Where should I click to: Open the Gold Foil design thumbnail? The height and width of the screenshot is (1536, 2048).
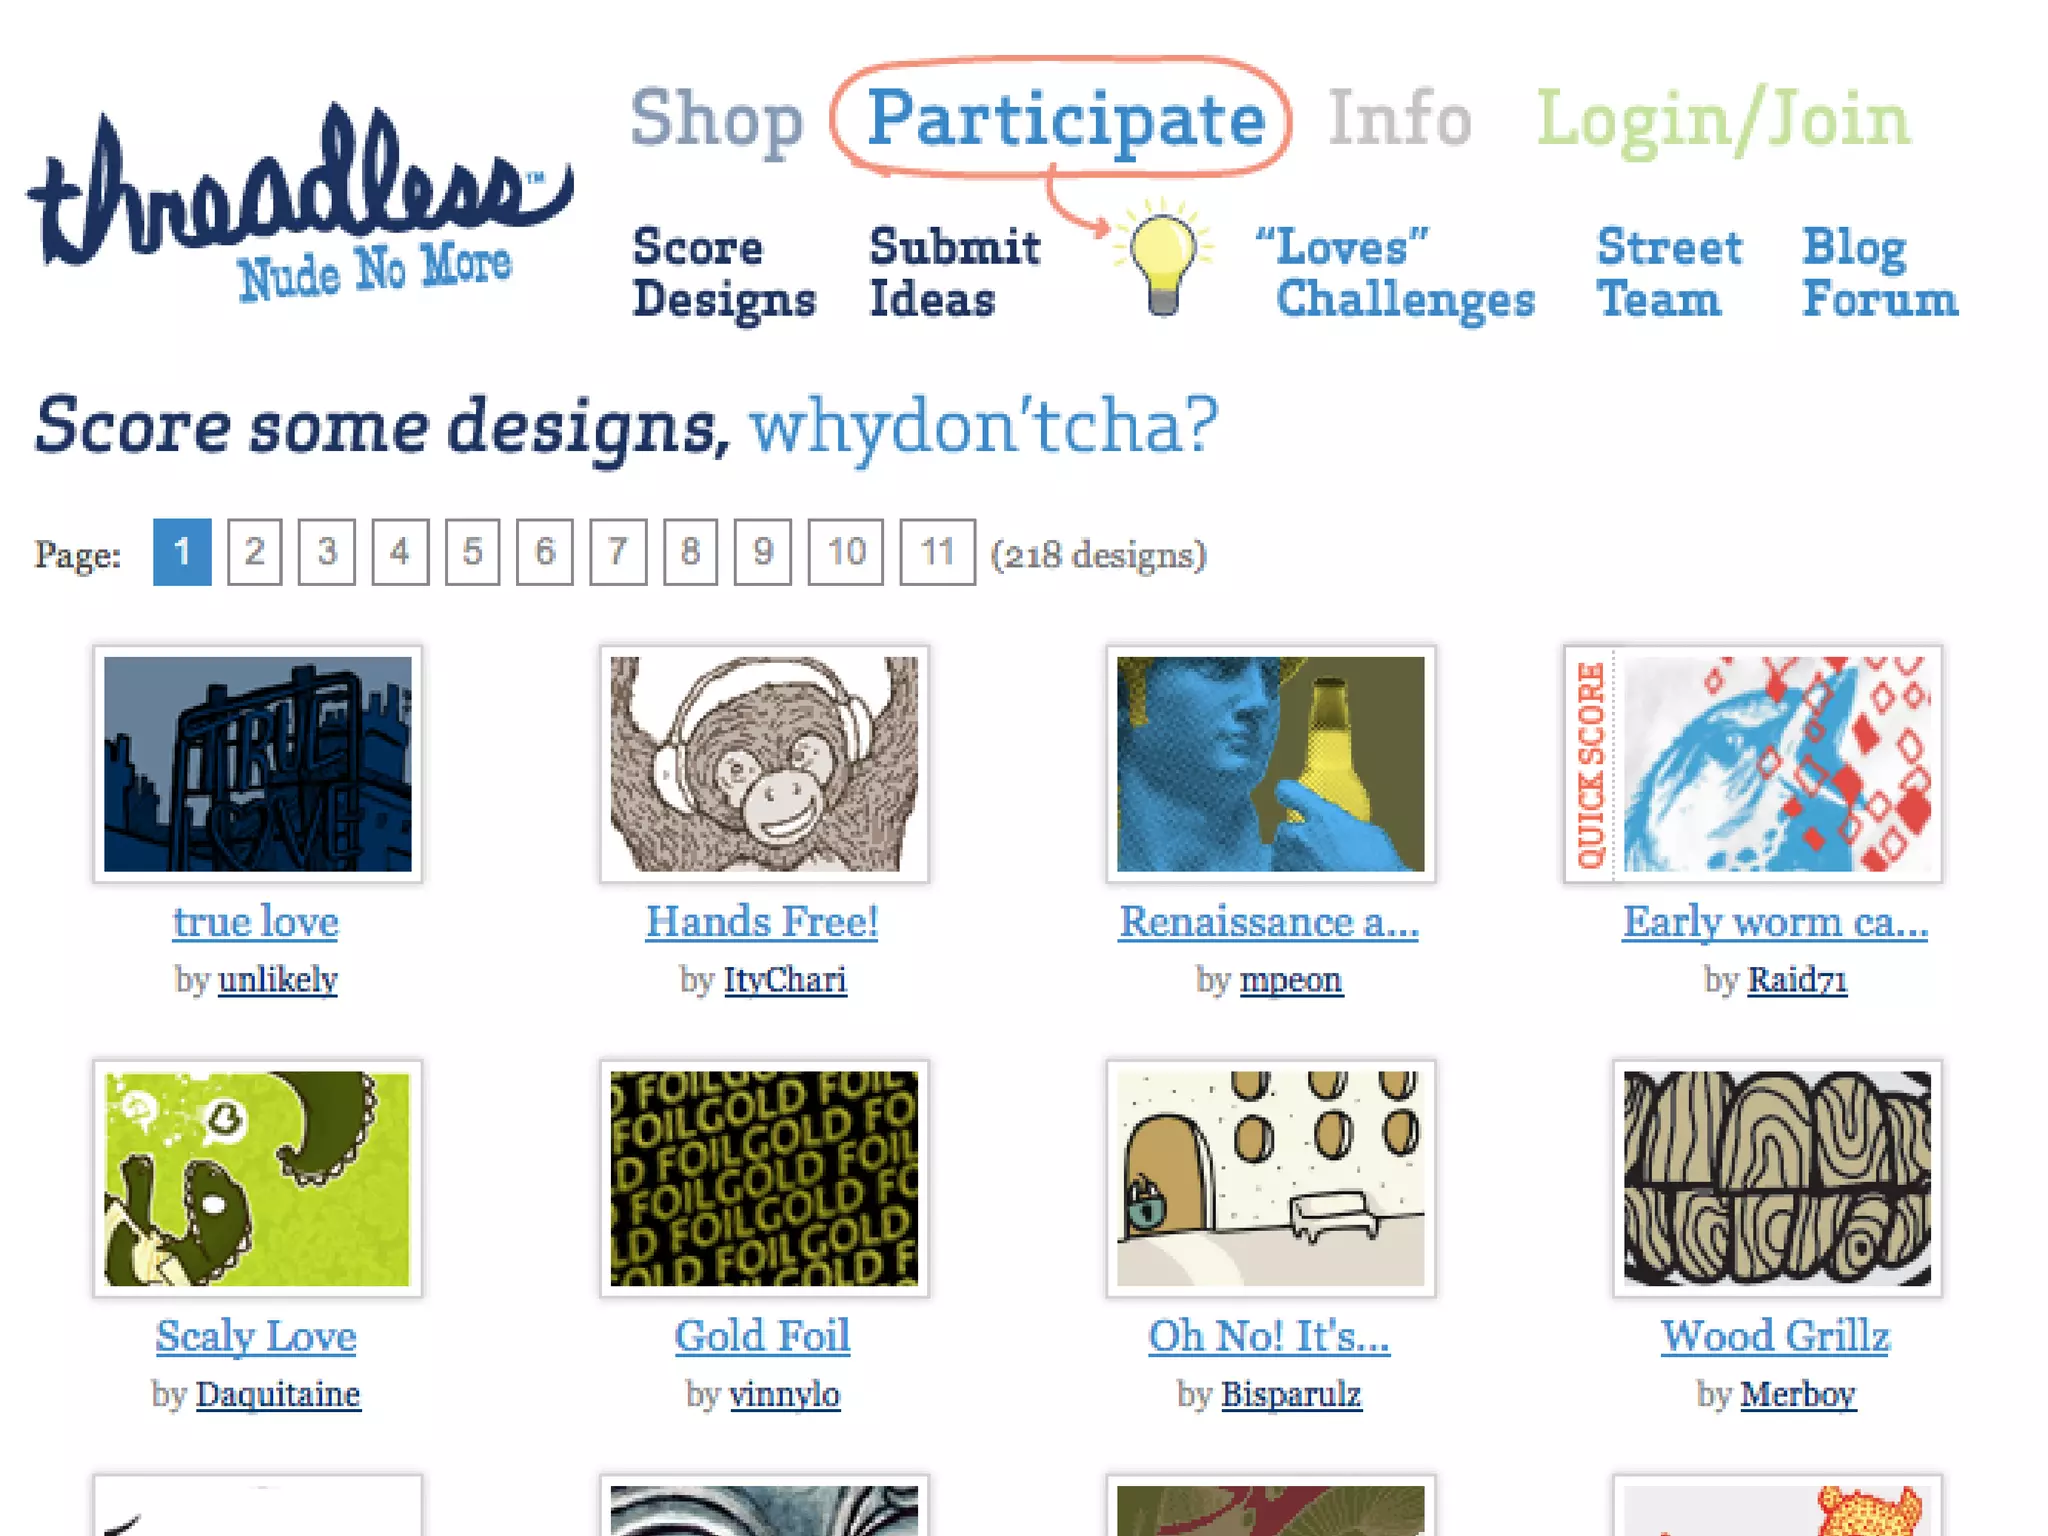[x=764, y=1178]
